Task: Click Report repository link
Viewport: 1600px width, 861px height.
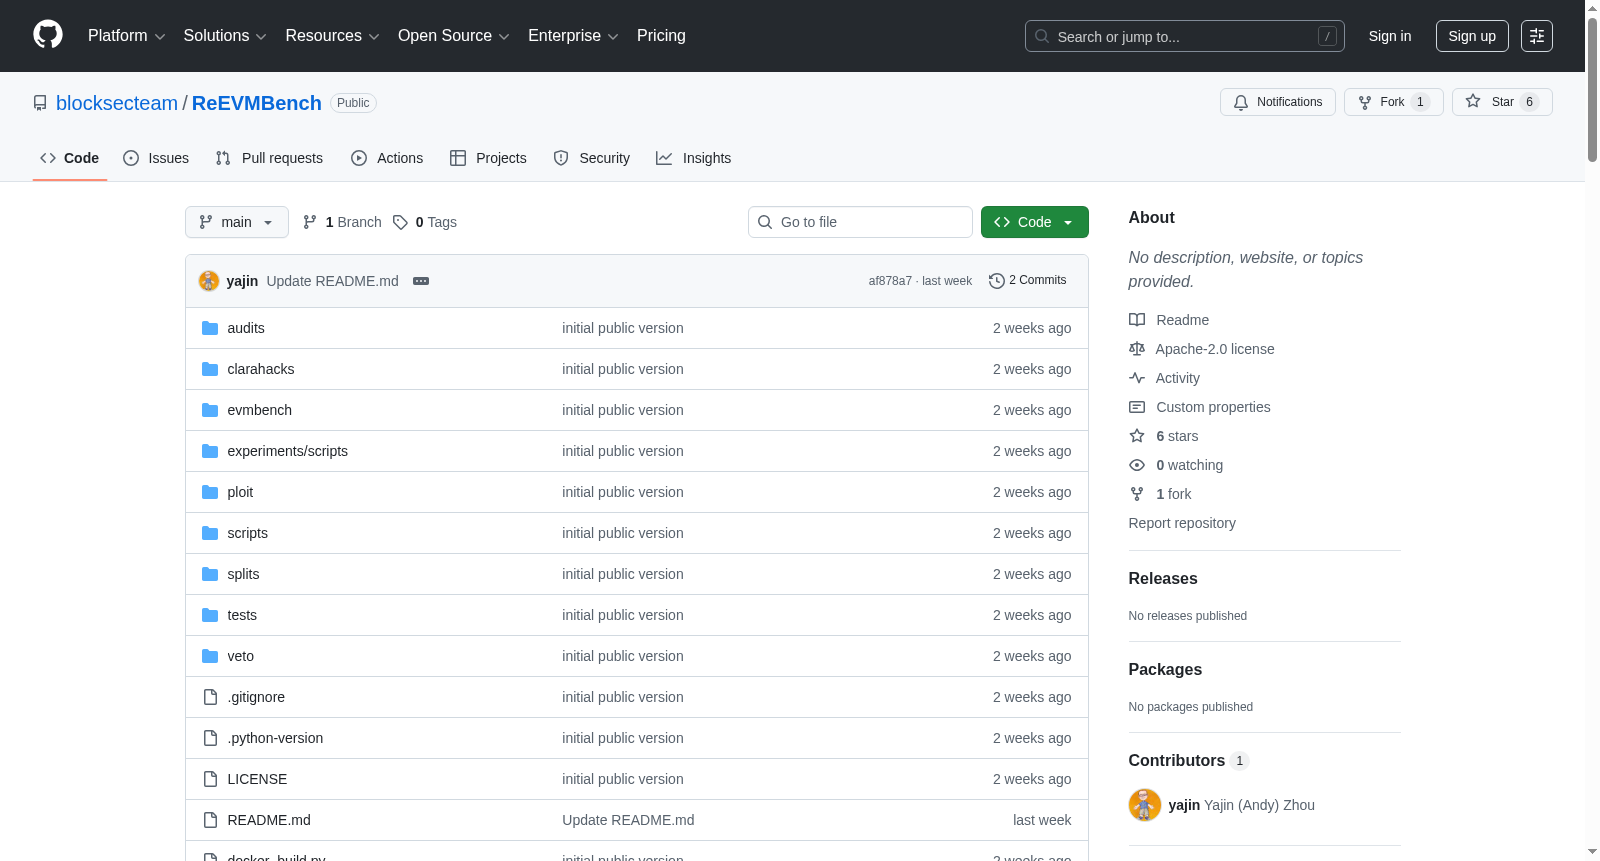Action: click(1182, 523)
